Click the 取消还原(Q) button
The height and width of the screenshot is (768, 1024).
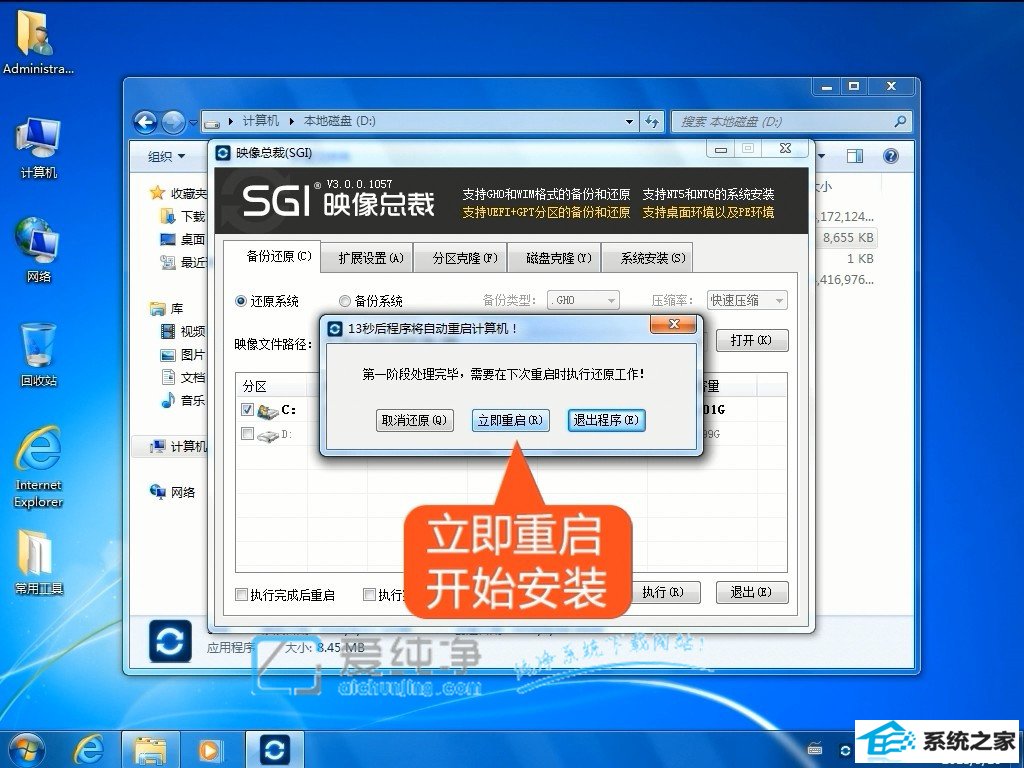click(x=414, y=421)
